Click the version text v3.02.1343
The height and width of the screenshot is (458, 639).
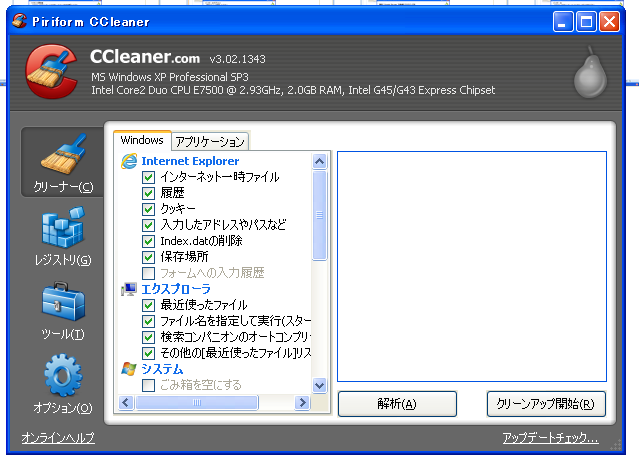tap(238, 59)
